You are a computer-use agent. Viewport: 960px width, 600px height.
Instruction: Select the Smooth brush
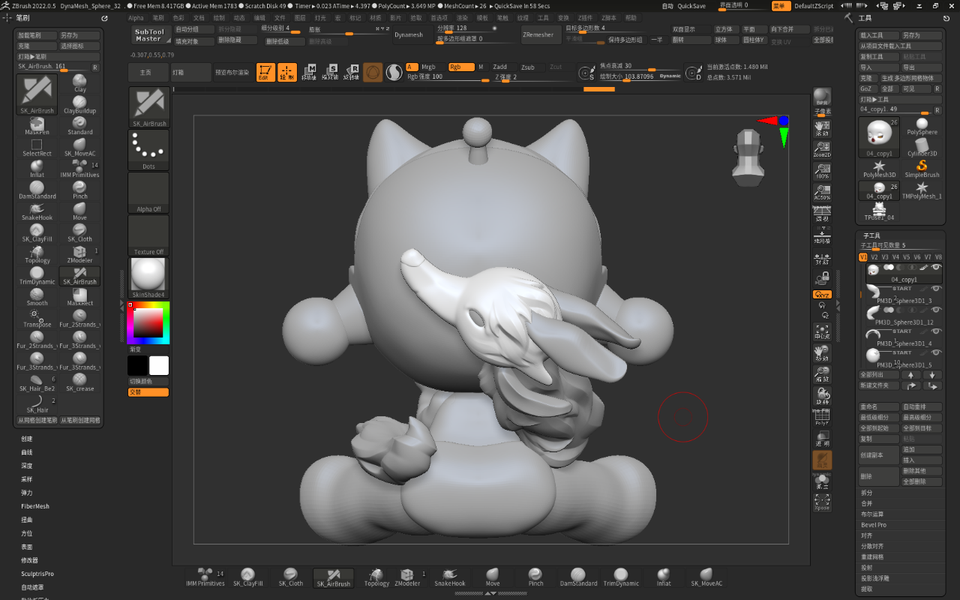coord(37,297)
